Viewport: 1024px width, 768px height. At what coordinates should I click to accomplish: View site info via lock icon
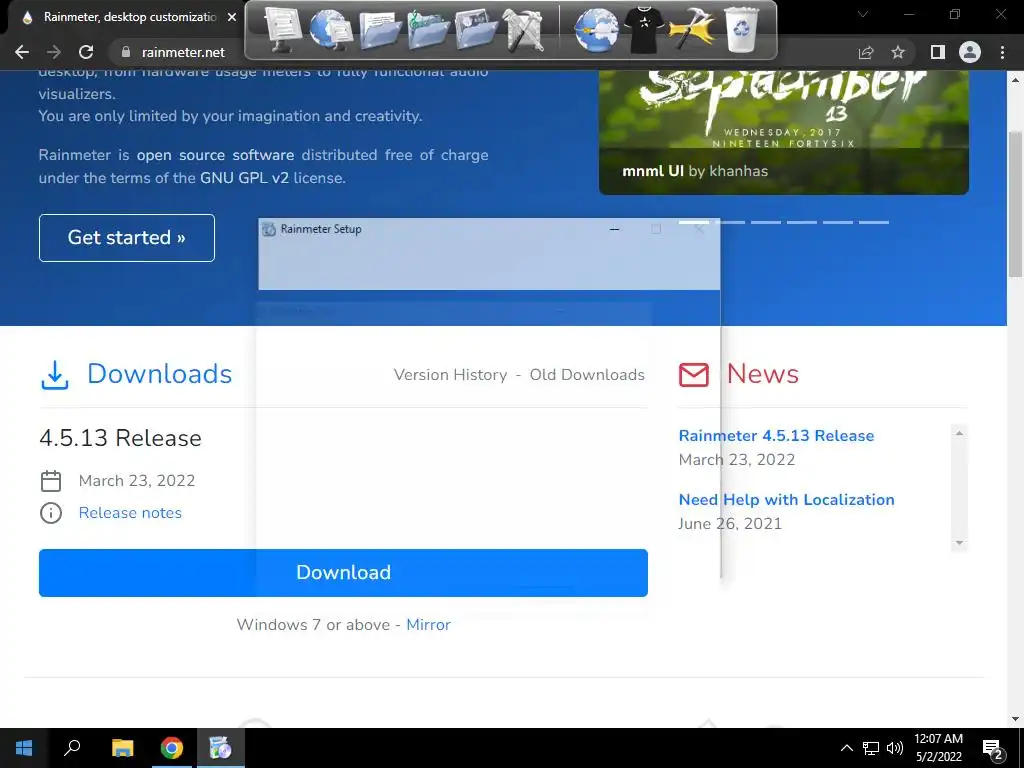pos(126,52)
